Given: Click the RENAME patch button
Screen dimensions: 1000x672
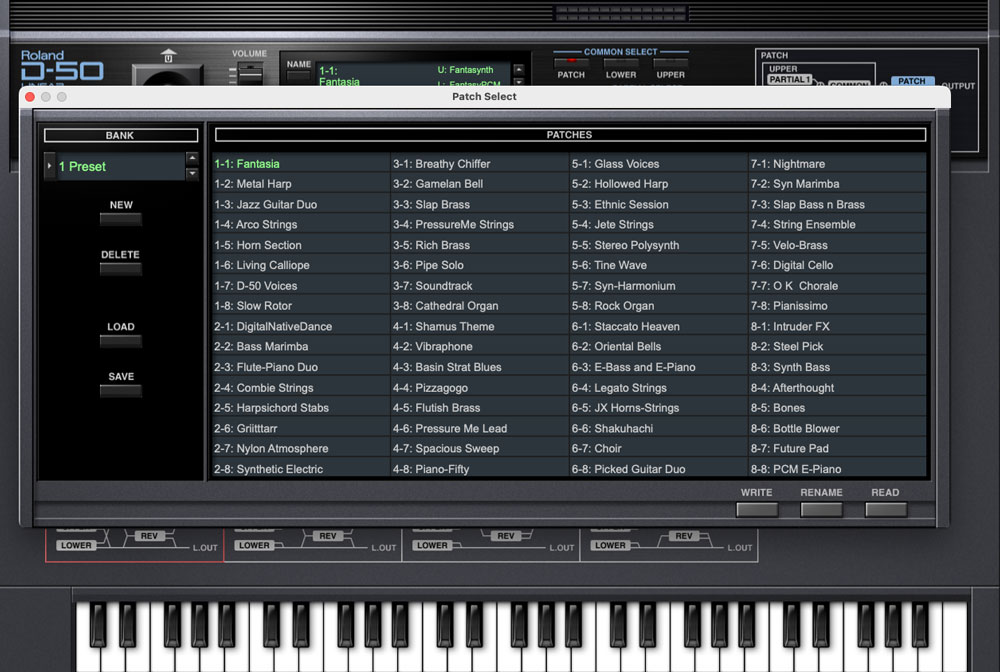Looking at the screenshot, I should pos(821,509).
